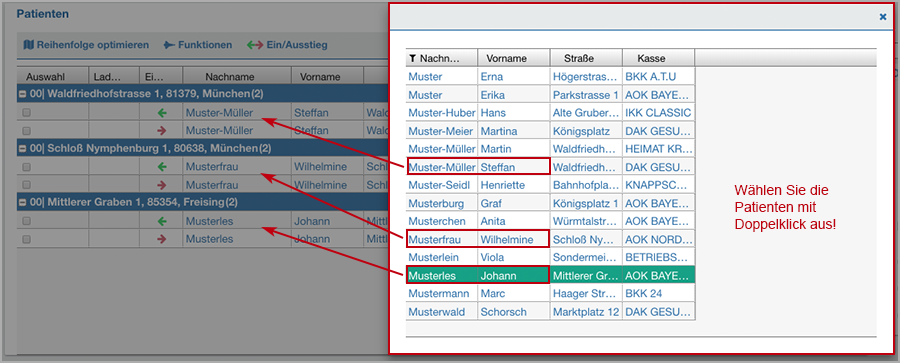Select the Musterchen patient row

[550, 221]
